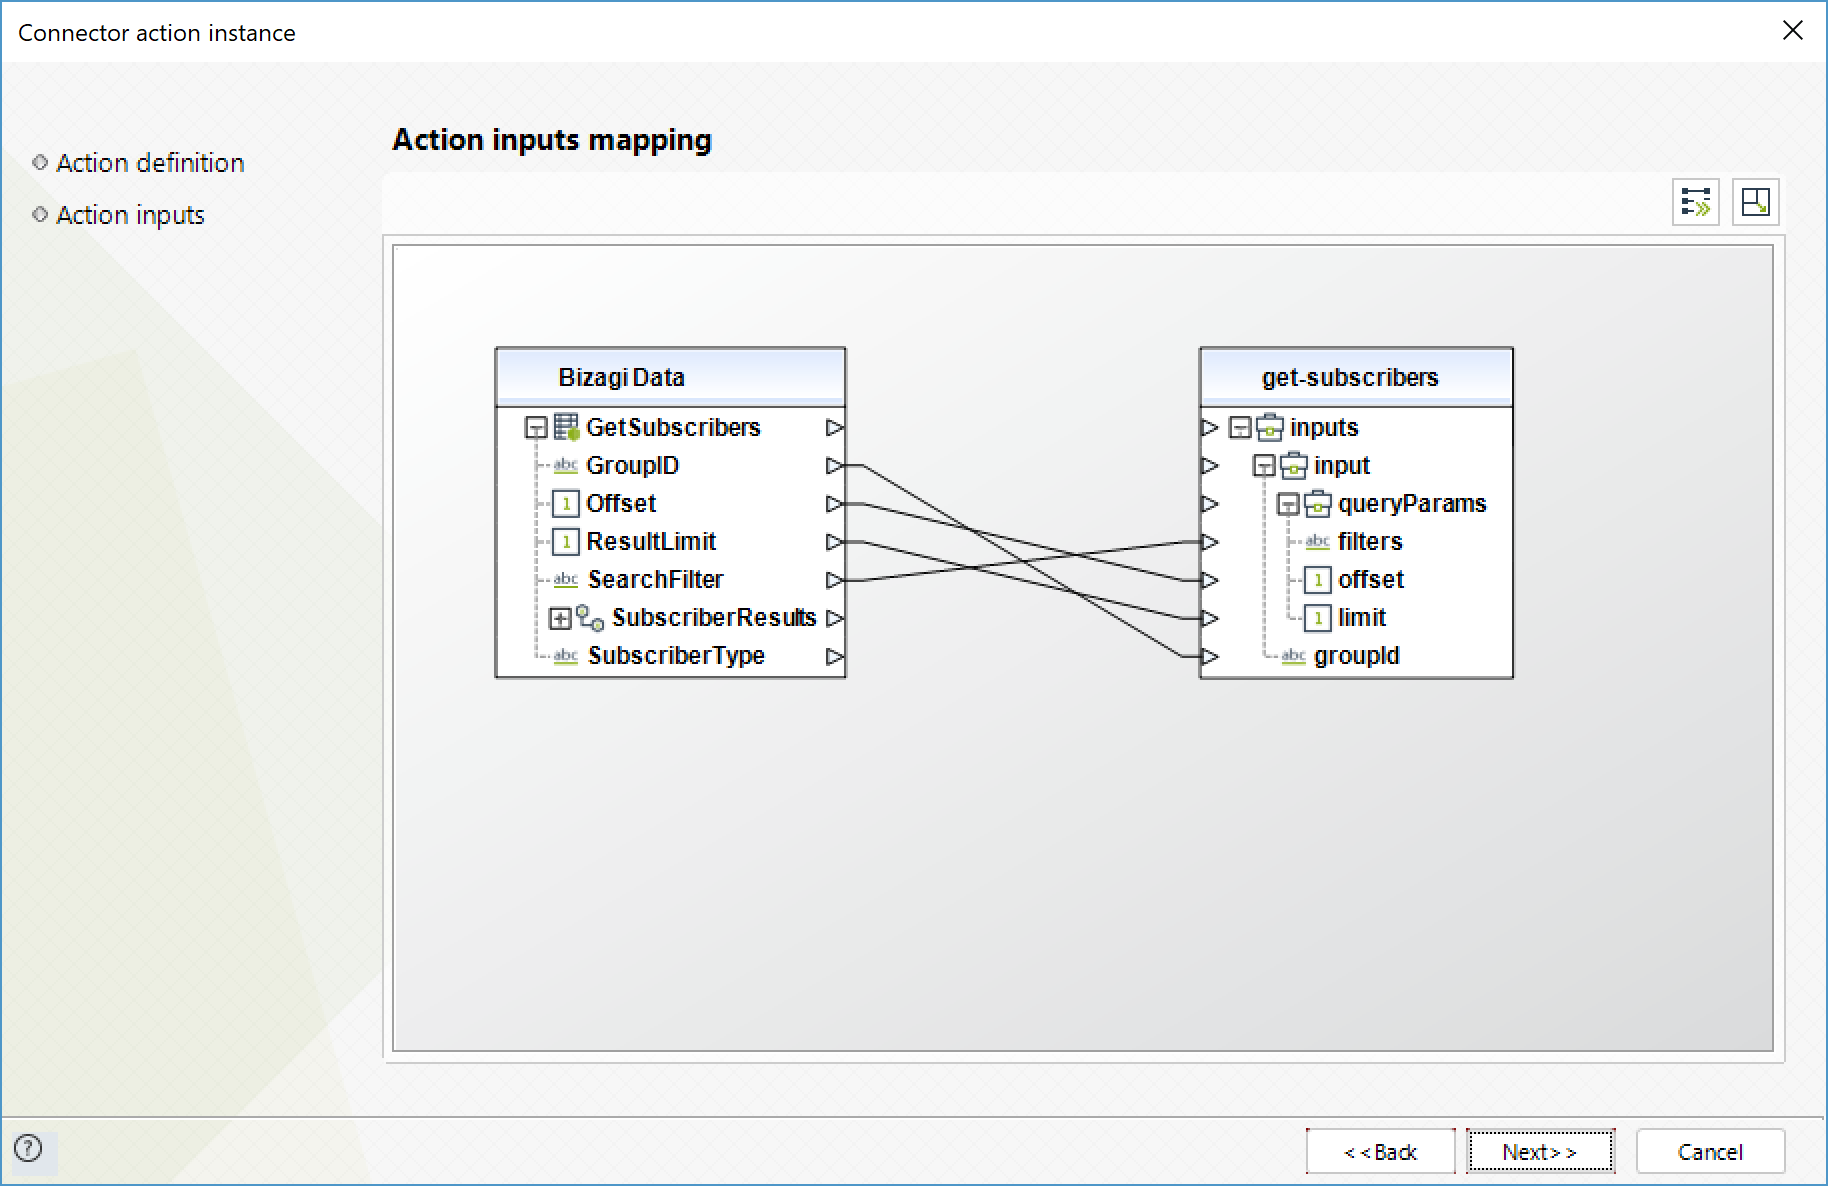Select the SearchFilter attribute
The width and height of the screenshot is (1828, 1186).
click(655, 579)
